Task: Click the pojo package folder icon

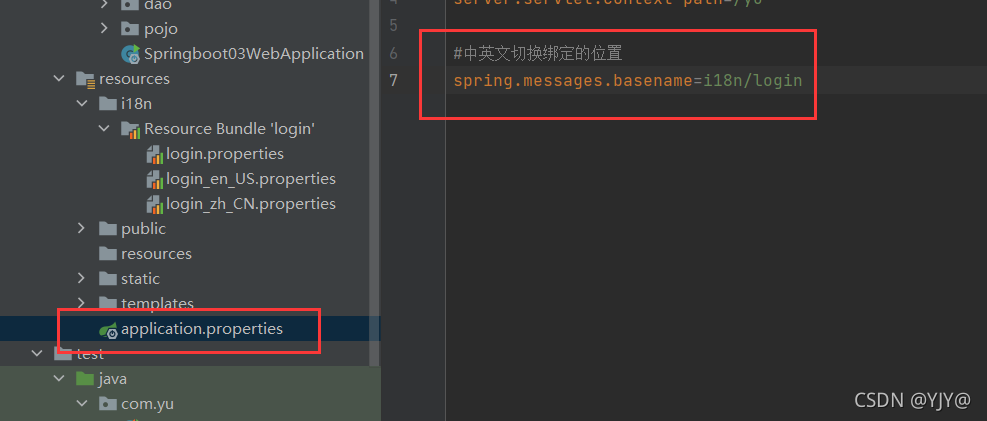Action: click(x=130, y=29)
